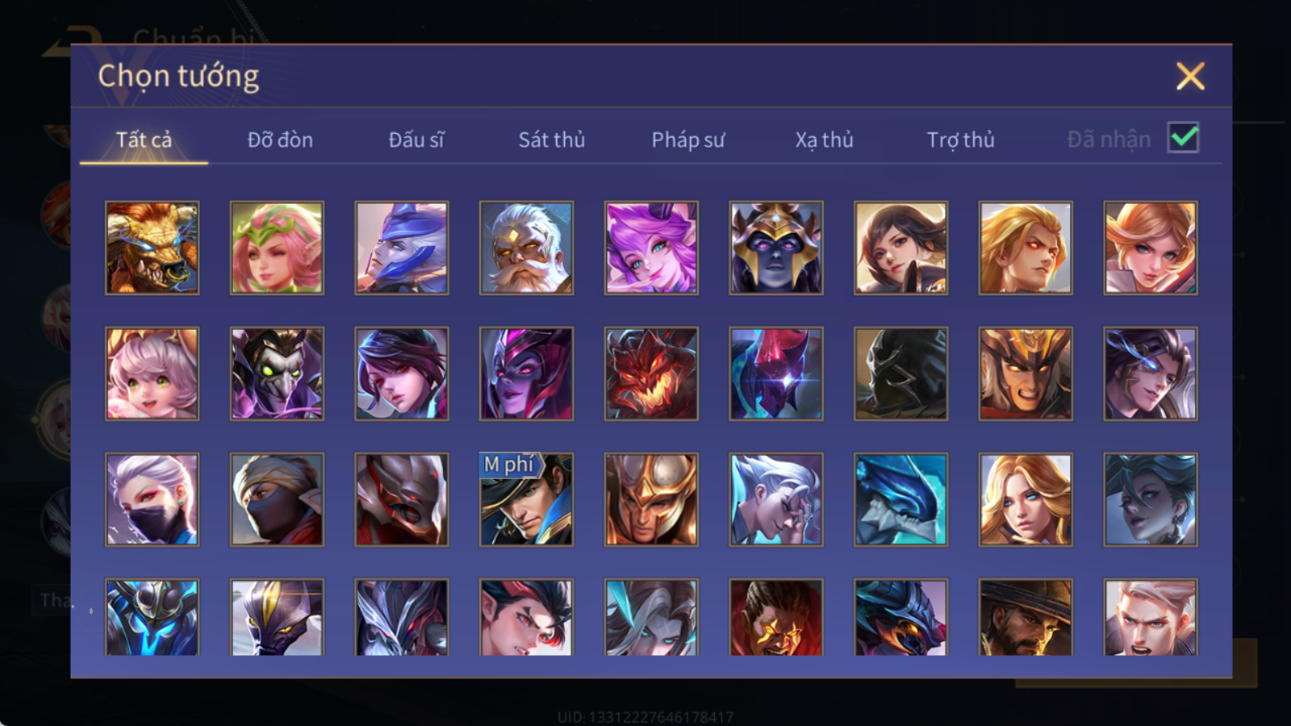Open the 'Đấu sĩ' fighter tab

416,140
